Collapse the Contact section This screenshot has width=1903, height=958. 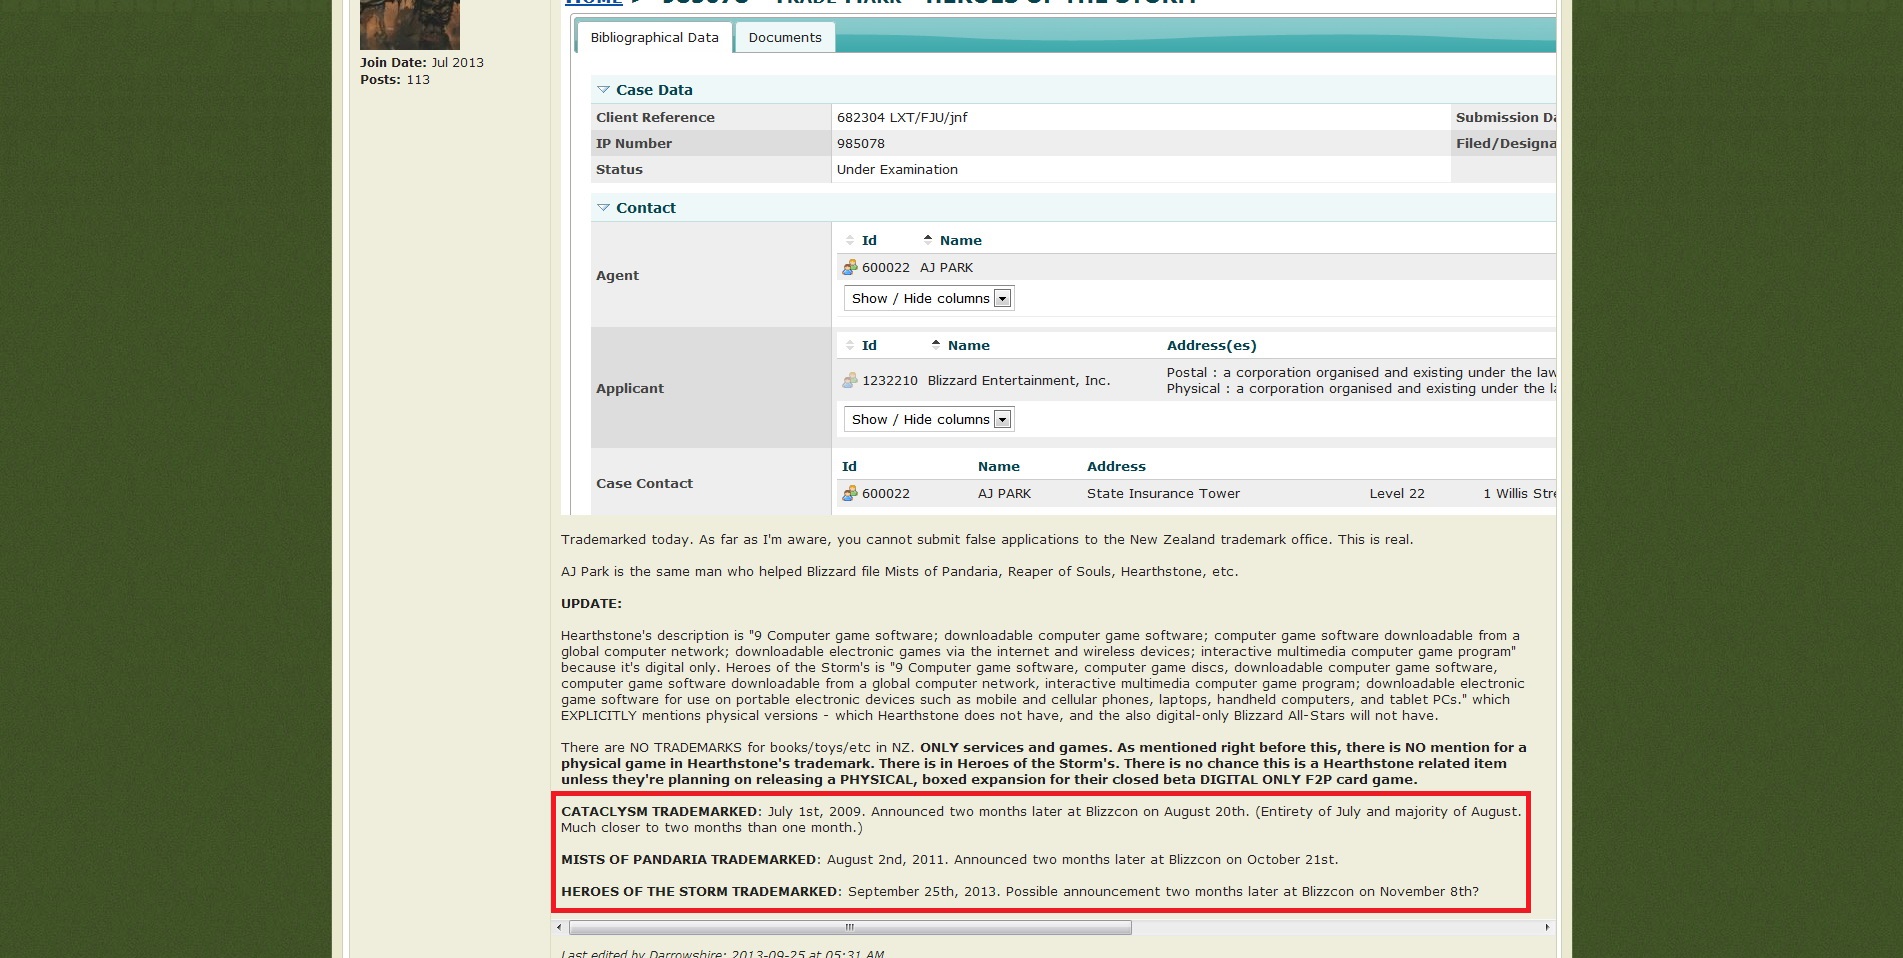click(603, 208)
